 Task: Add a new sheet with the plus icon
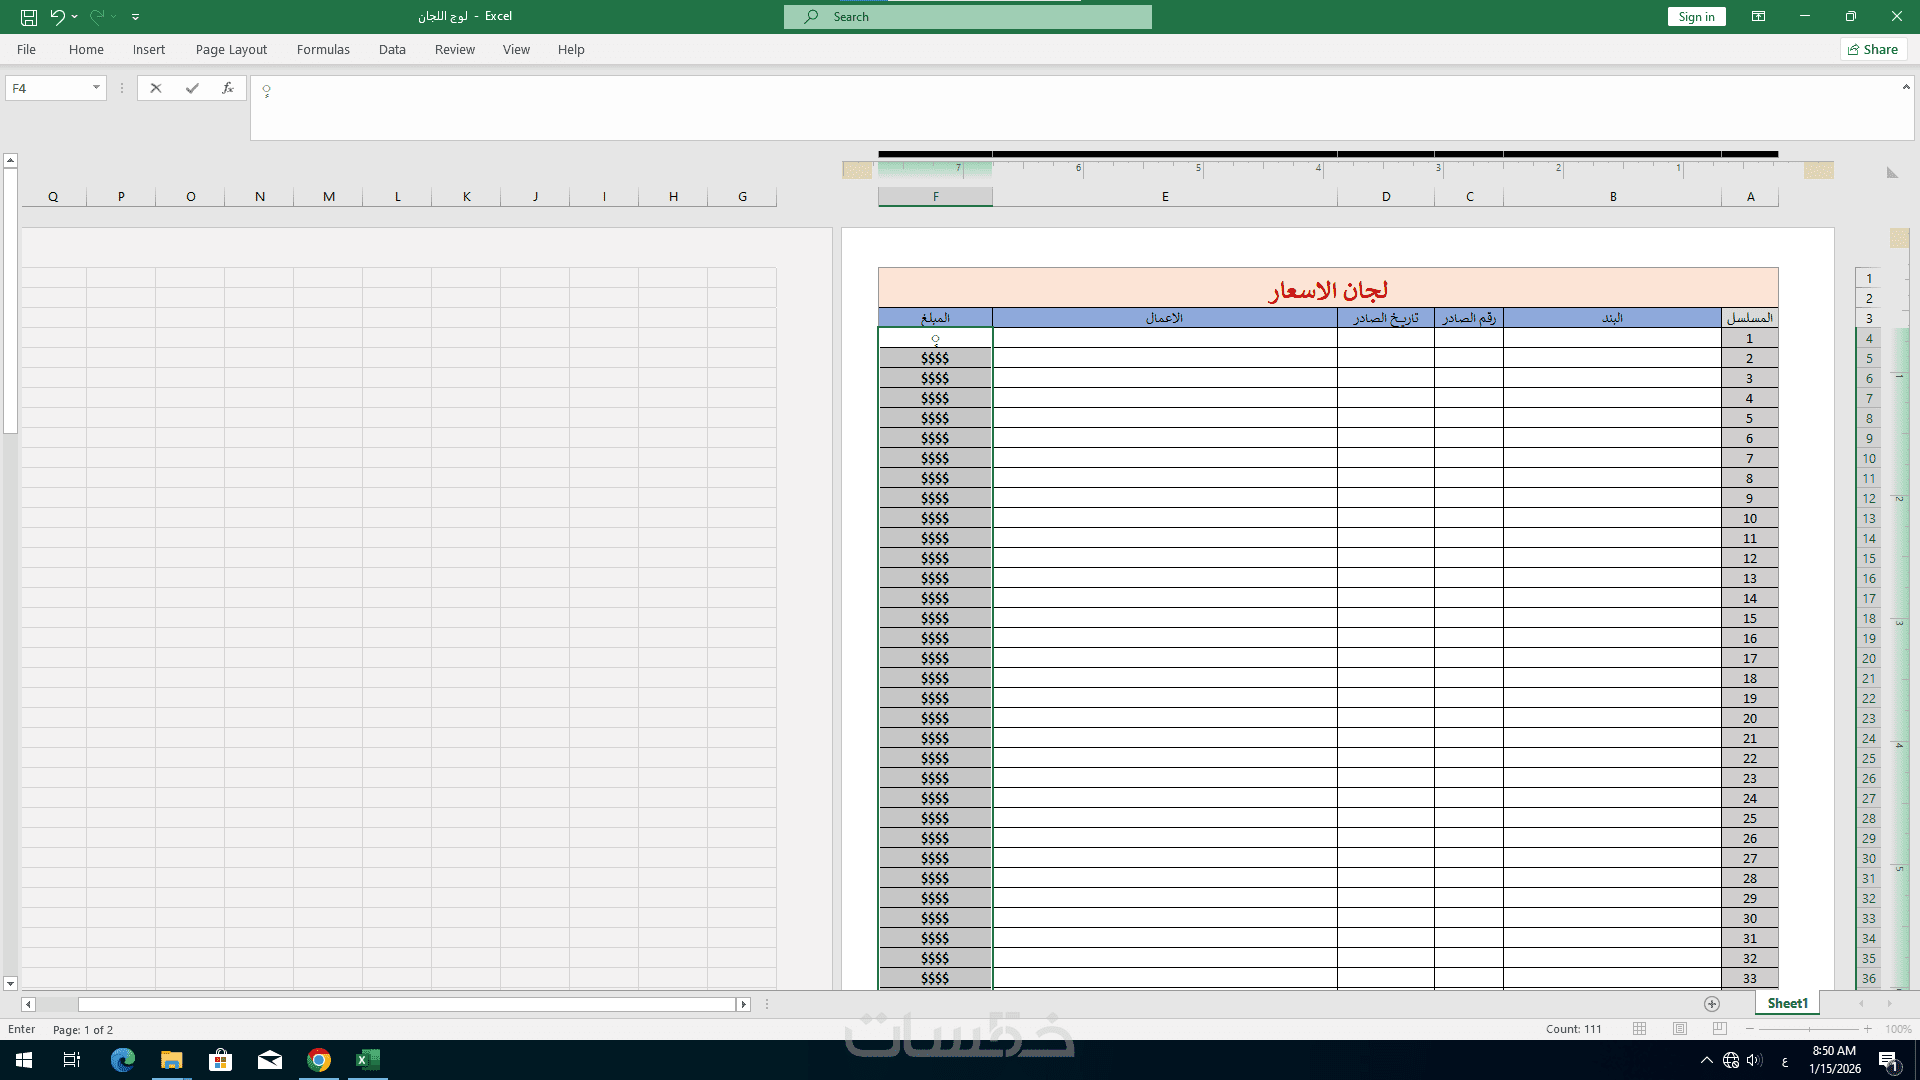[1712, 1003]
